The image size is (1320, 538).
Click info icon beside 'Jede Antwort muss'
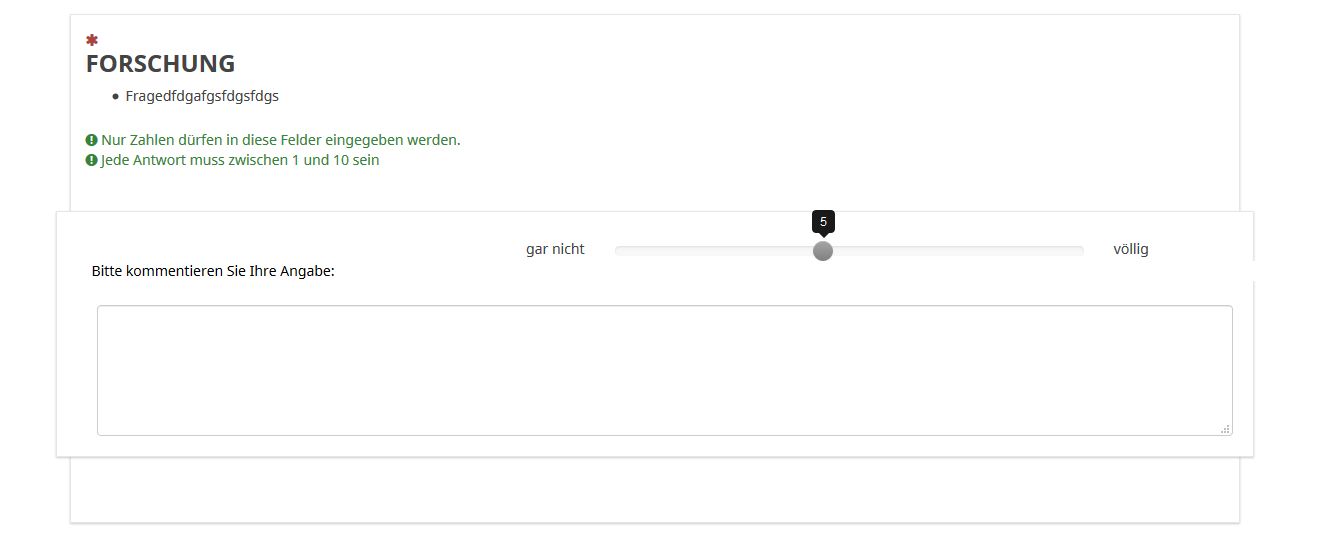tap(92, 160)
